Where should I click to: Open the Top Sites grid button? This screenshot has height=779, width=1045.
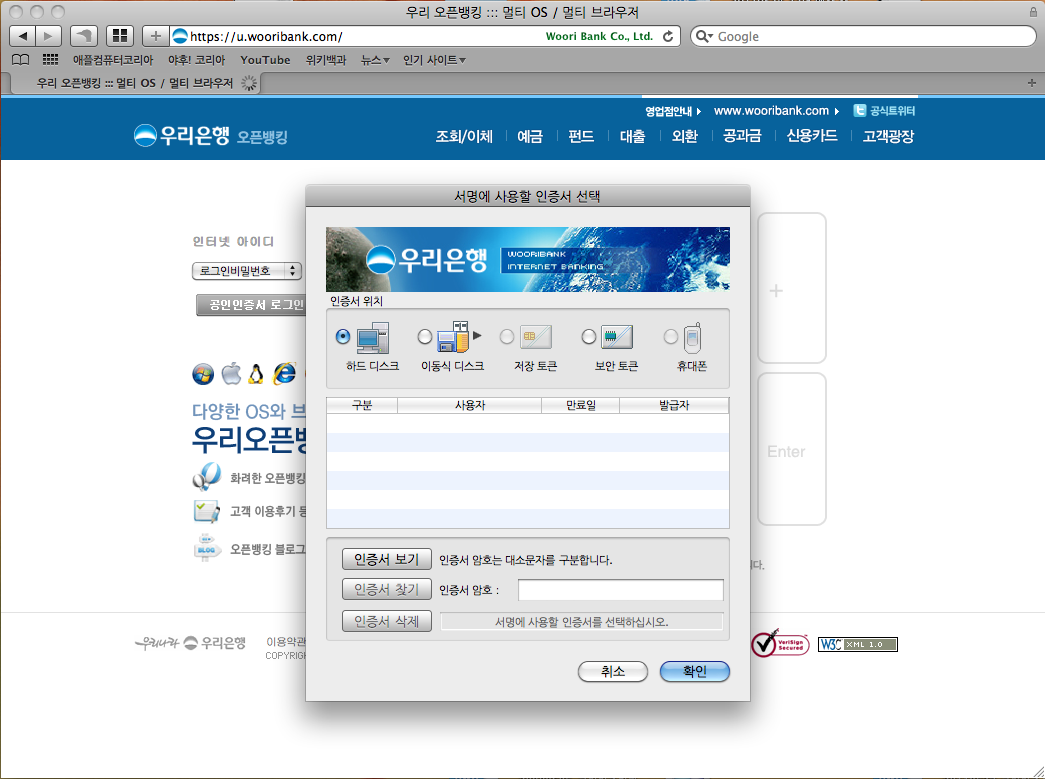(120, 36)
